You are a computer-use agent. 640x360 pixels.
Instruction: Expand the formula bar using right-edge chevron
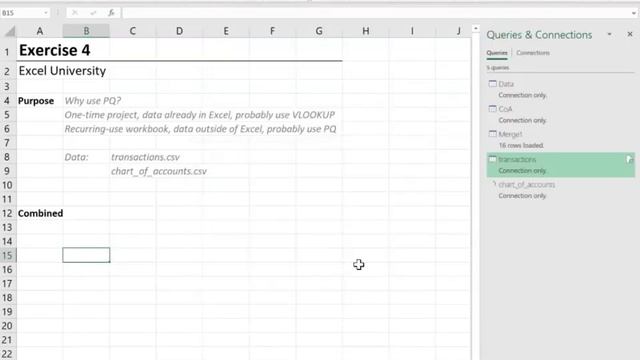click(x=633, y=13)
